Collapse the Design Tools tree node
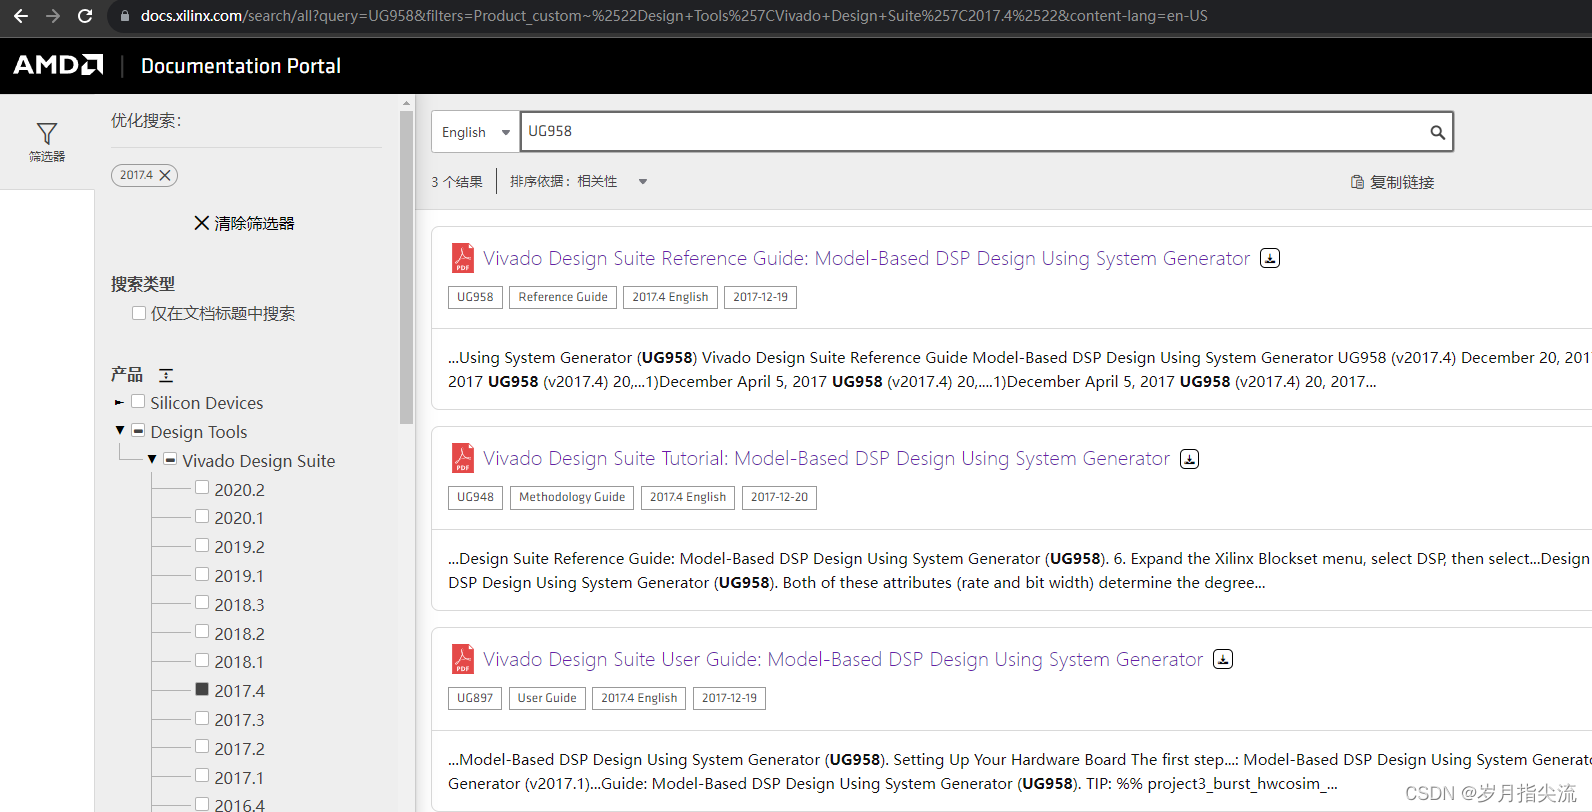 click(x=120, y=431)
